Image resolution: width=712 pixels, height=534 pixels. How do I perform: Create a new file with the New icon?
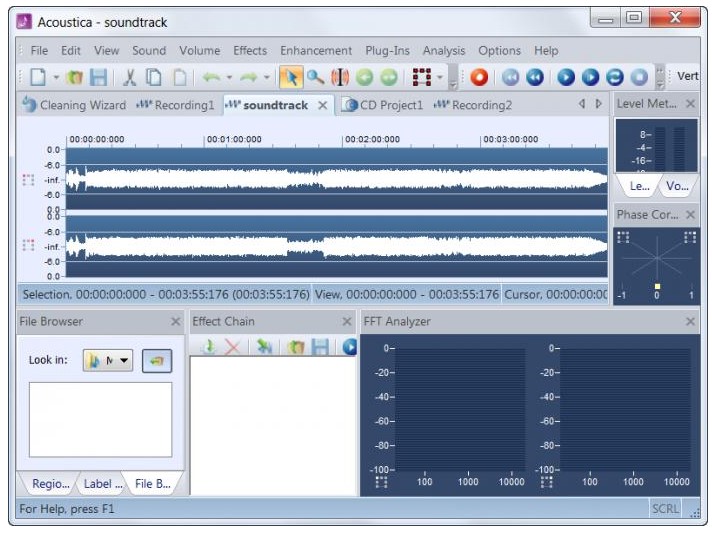click(x=38, y=77)
